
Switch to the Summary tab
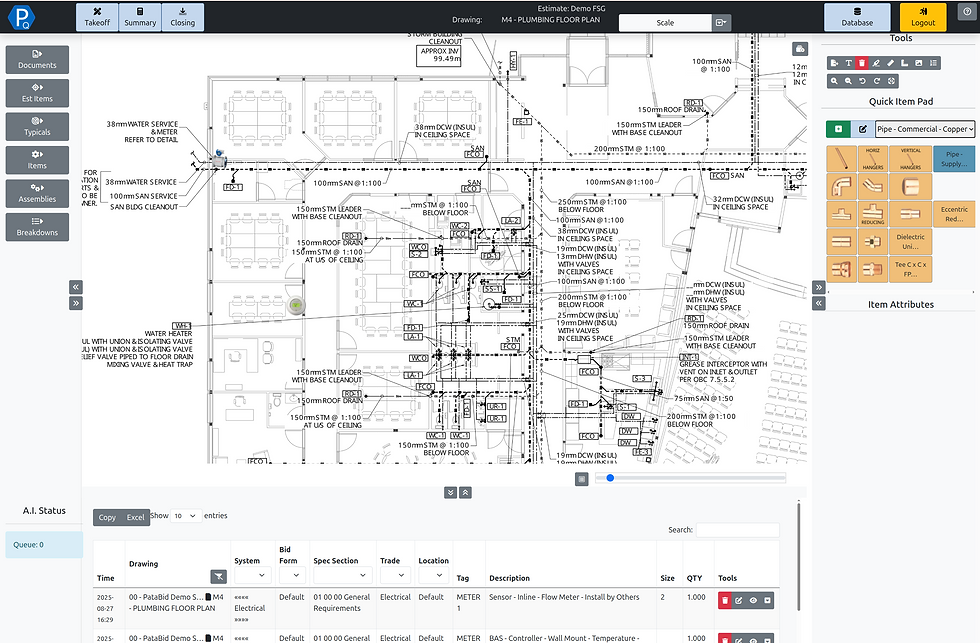point(139,17)
